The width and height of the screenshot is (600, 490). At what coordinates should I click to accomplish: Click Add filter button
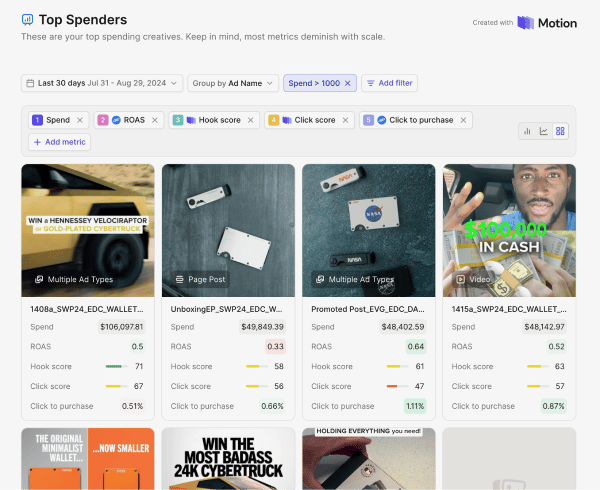point(390,83)
